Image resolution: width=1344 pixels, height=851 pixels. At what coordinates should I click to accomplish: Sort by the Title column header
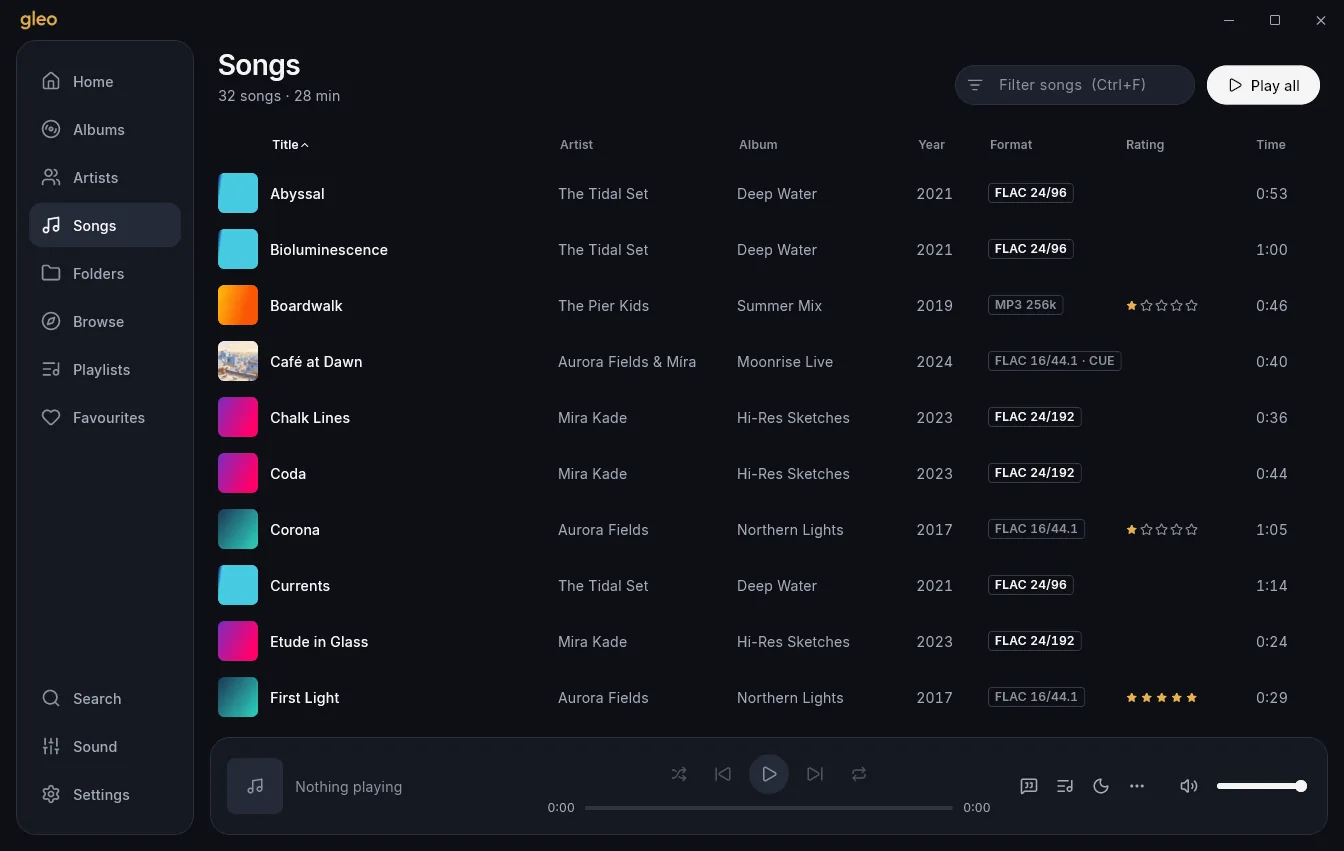pos(290,145)
